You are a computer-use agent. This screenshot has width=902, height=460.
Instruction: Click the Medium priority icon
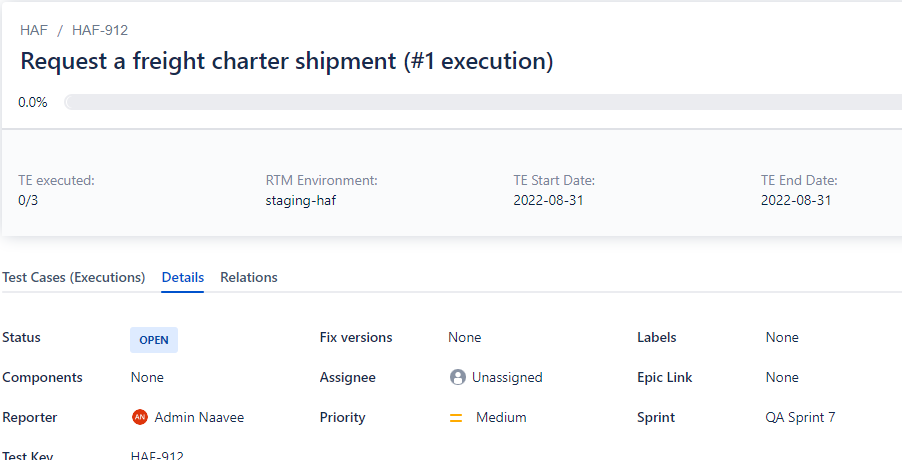point(456,418)
